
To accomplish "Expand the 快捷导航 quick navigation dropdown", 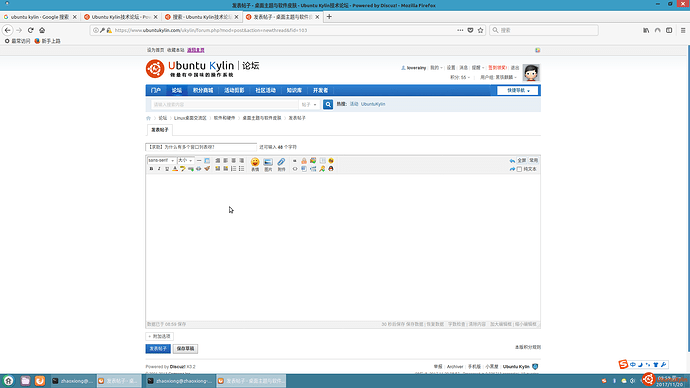I will click(x=518, y=90).
